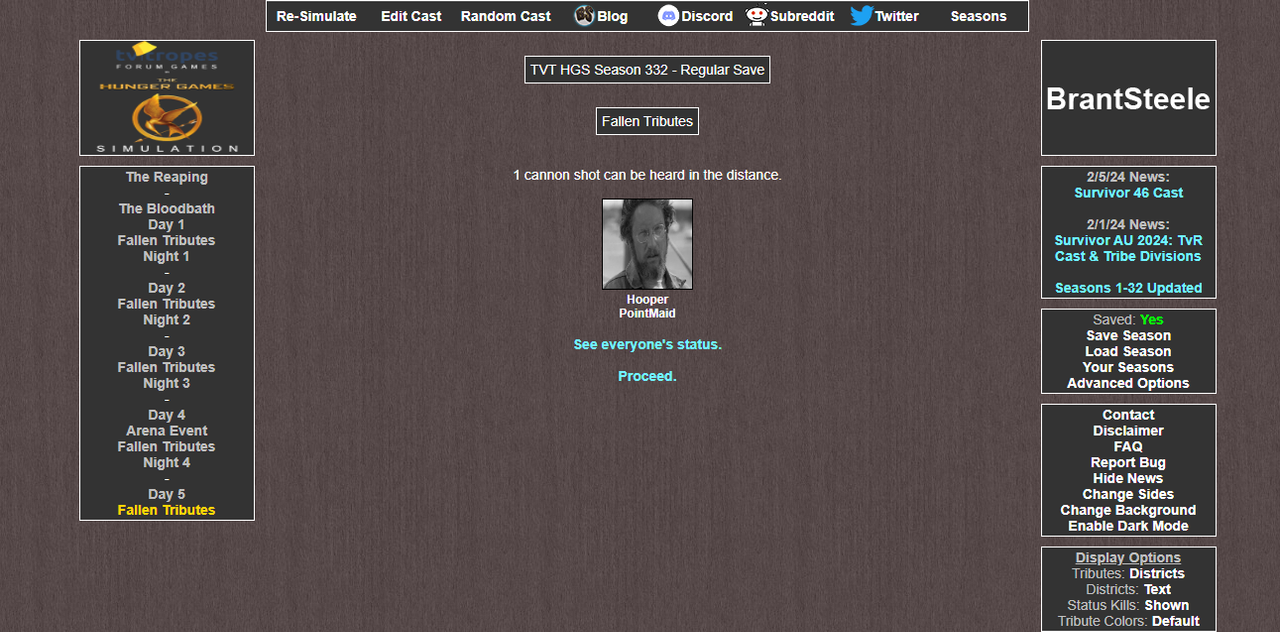This screenshot has width=1280, height=632.
Task: Jump to Day 1
Action: pos(166,225)
